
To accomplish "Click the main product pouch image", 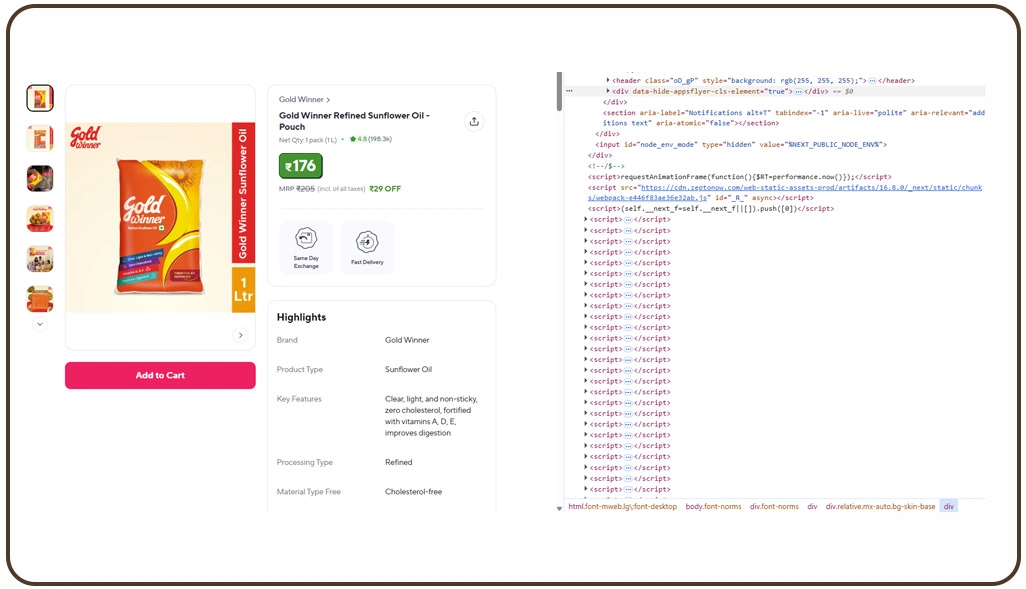I will (160, 225).
